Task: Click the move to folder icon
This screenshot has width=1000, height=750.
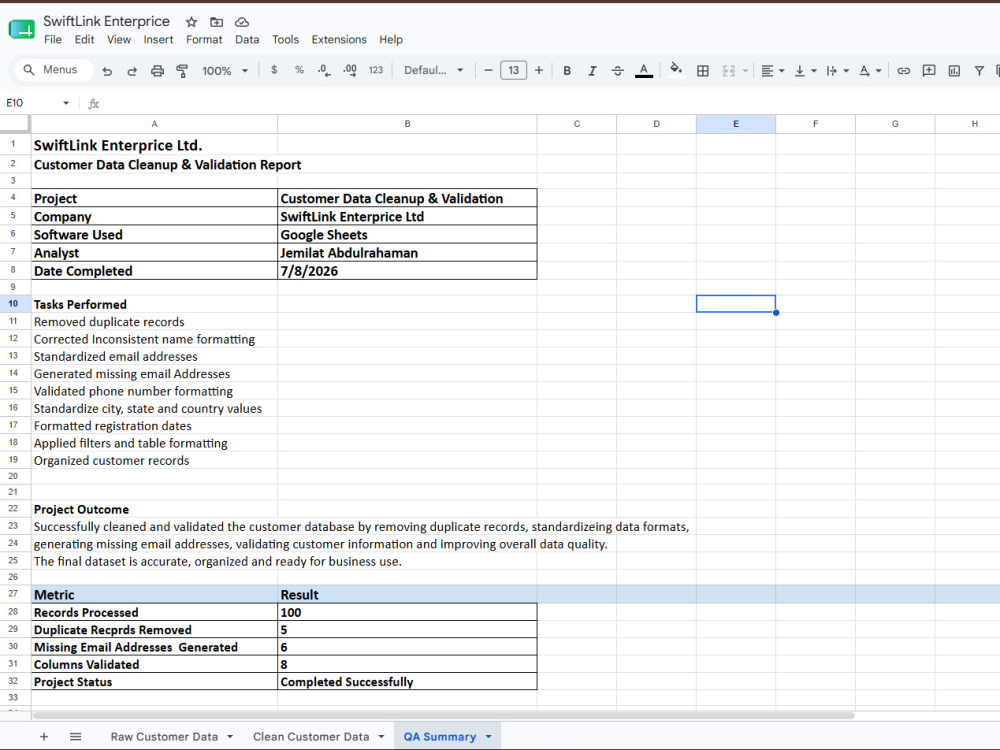Action: [217, 22]
